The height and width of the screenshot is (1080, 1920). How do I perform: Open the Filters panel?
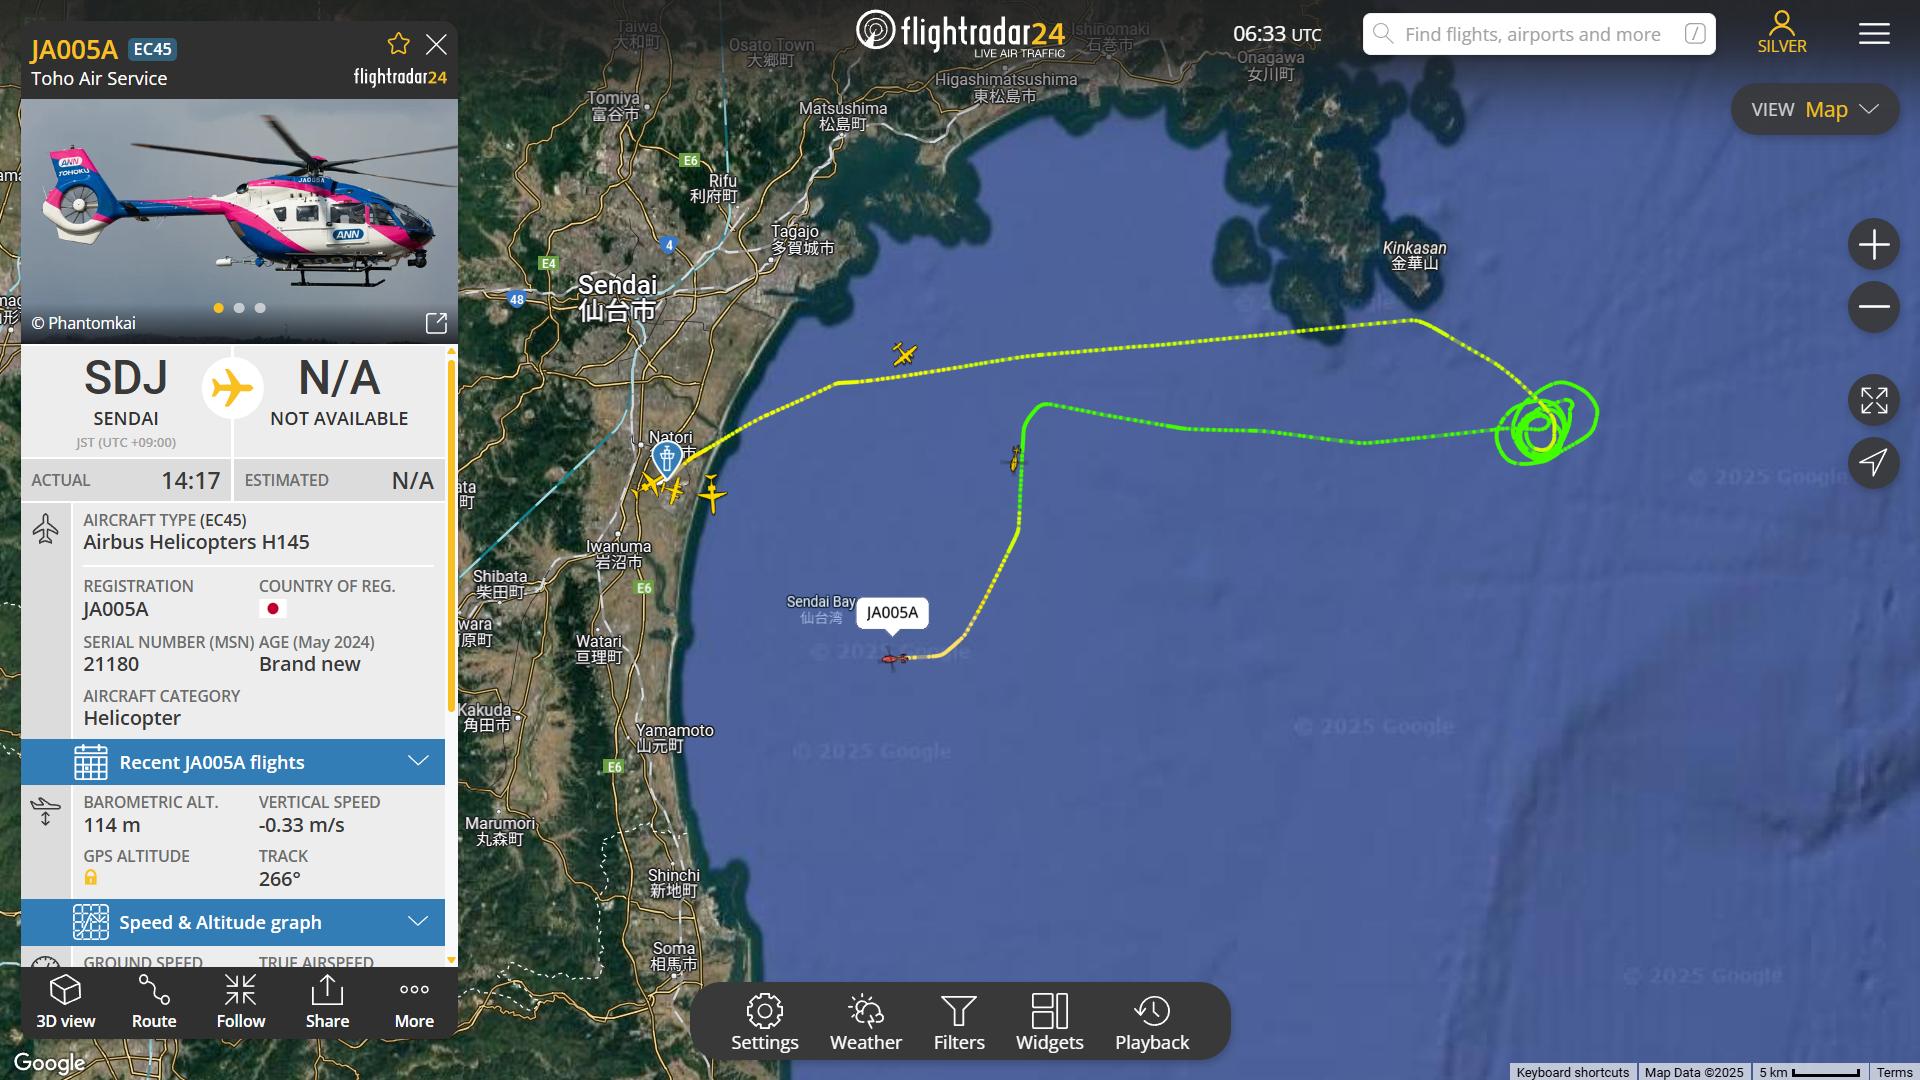click(x=959, y=1022)
